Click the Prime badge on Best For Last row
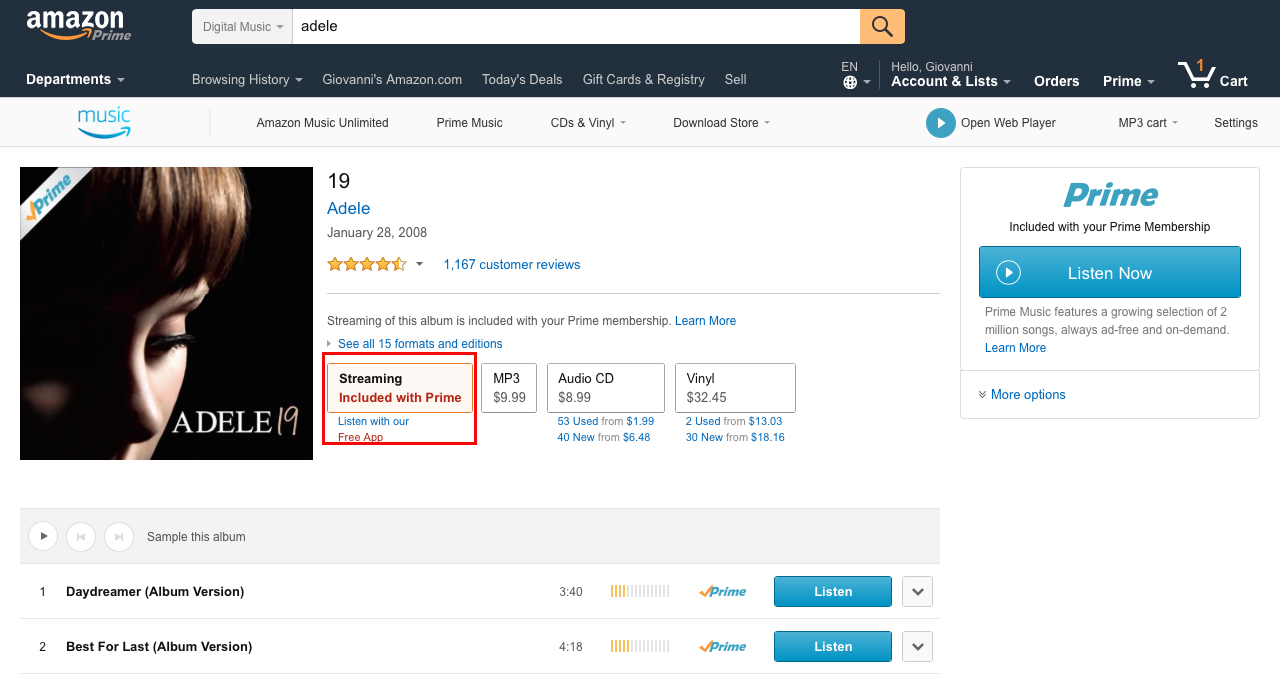1280x682 pixels. tap(723, 647)
